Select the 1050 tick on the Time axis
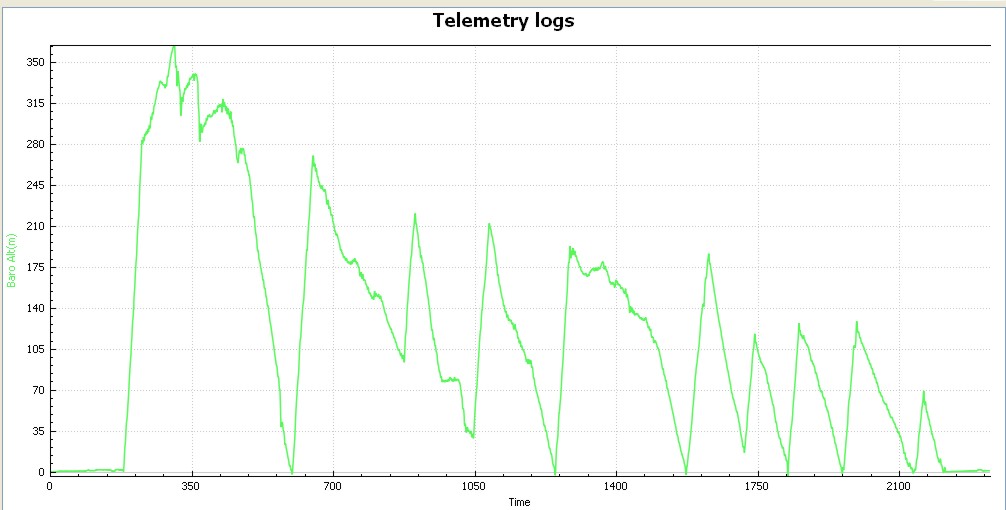The height and width of the screenshot is (510, 1006). click(x=474, y=486)
